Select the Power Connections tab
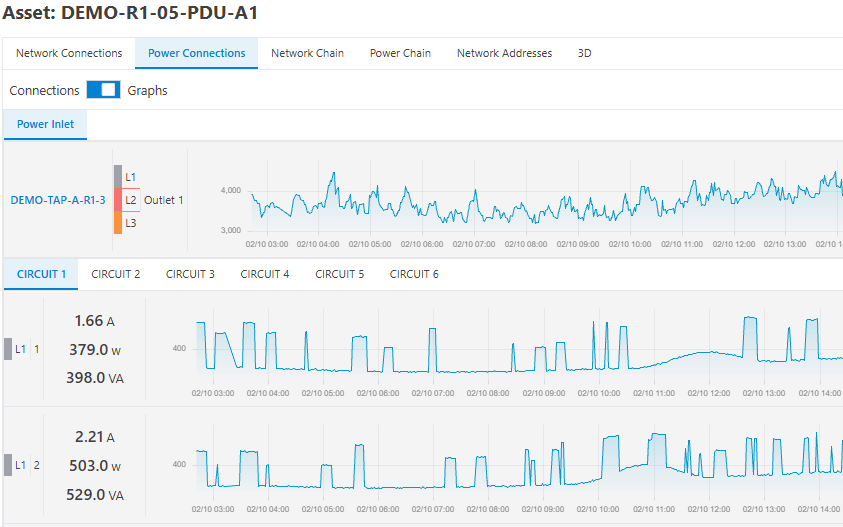This screenshot has width=843, height=527. [196, 53]
